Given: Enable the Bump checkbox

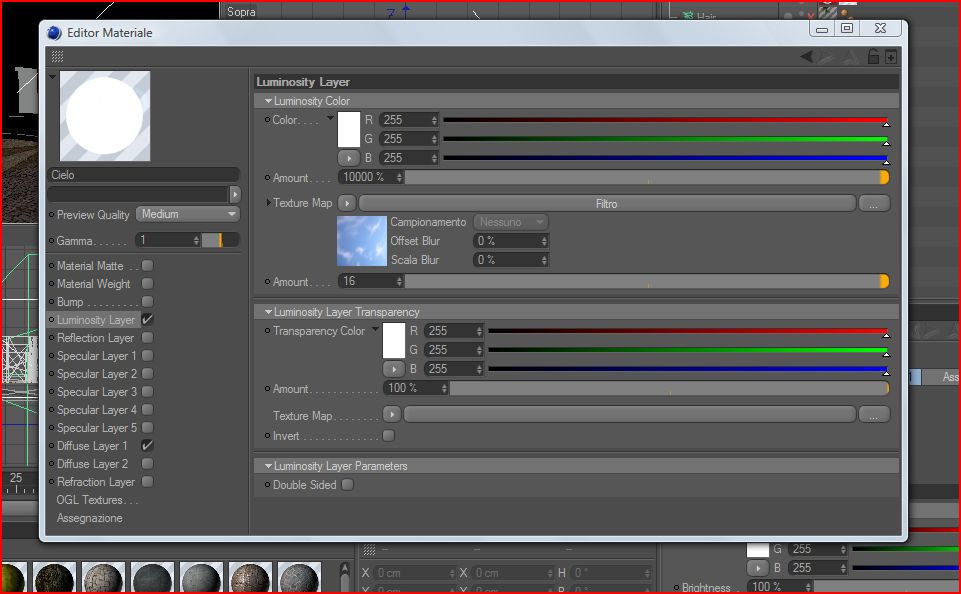Looking at the screenshot, I should (x=147, y=302).
